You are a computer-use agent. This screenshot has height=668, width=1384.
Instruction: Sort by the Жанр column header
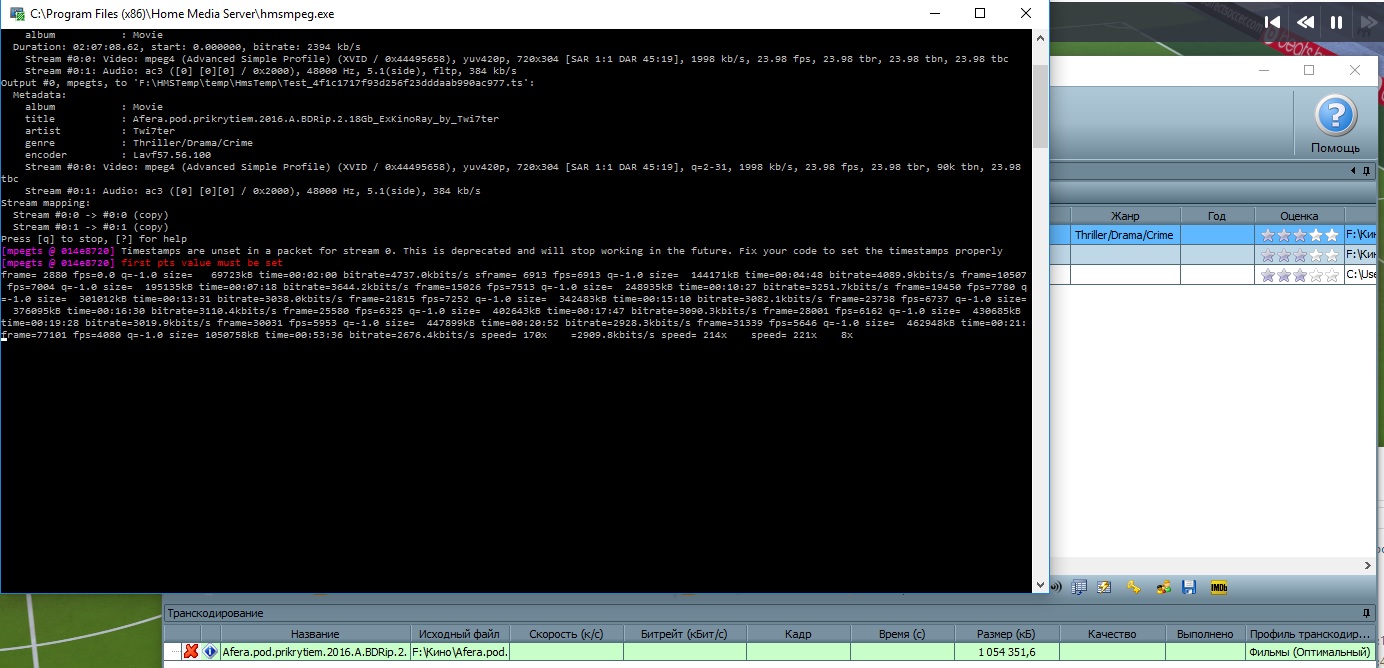coord(1125,216)
